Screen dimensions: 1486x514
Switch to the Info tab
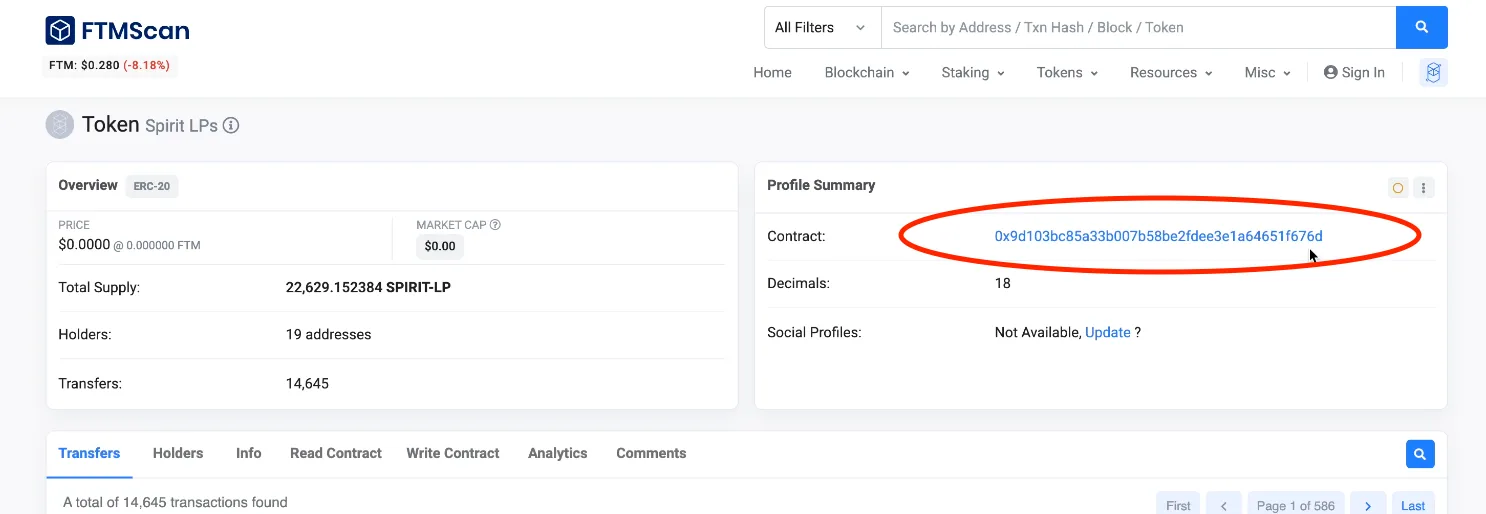[x=249, y=454]
